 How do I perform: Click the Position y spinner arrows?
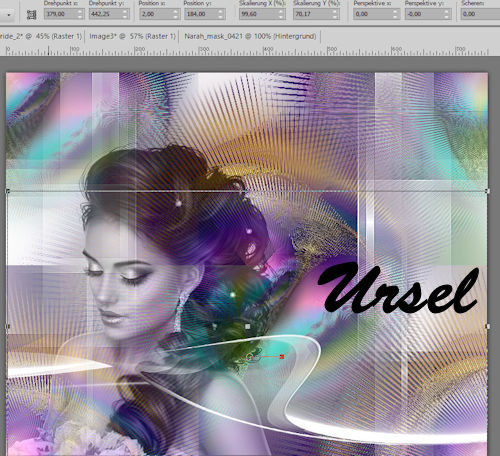point(221,14)
